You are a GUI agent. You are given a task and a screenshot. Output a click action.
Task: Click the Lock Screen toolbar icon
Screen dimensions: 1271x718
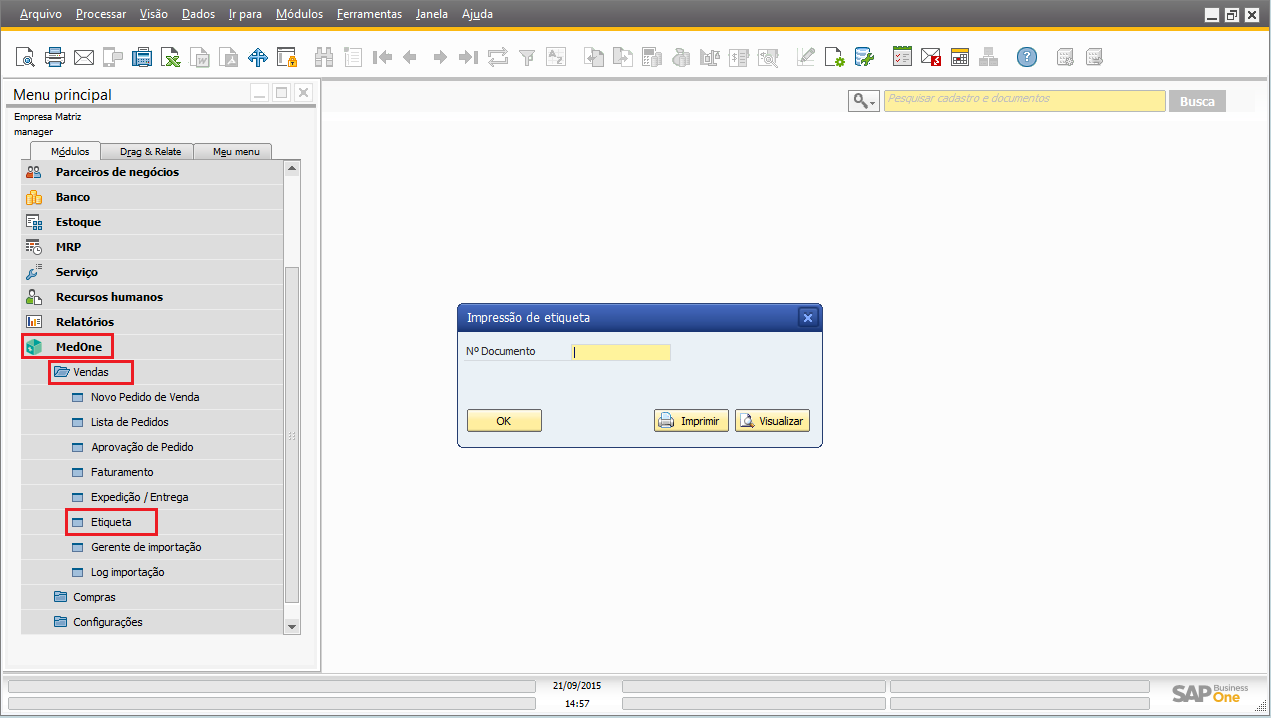287,57
